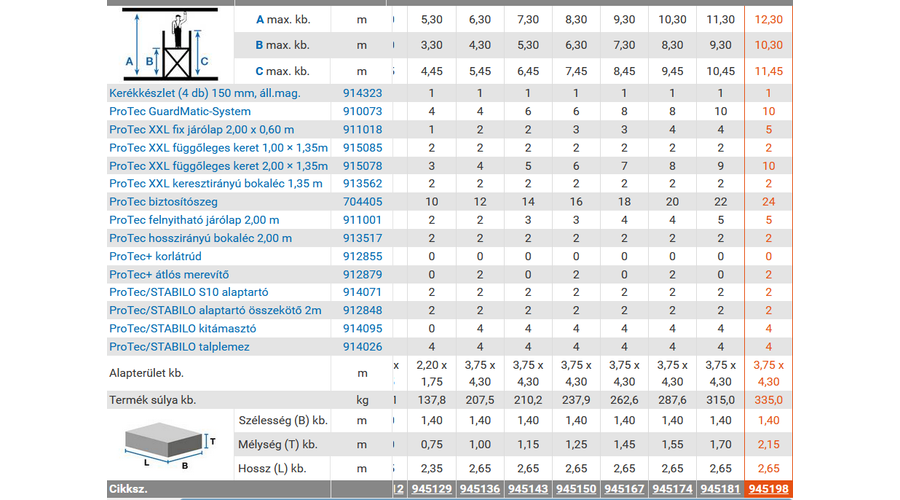This screenshot has width=900, height=500.
Task: Click the 'A max. kb.' row label
Action: click(283, 20)
